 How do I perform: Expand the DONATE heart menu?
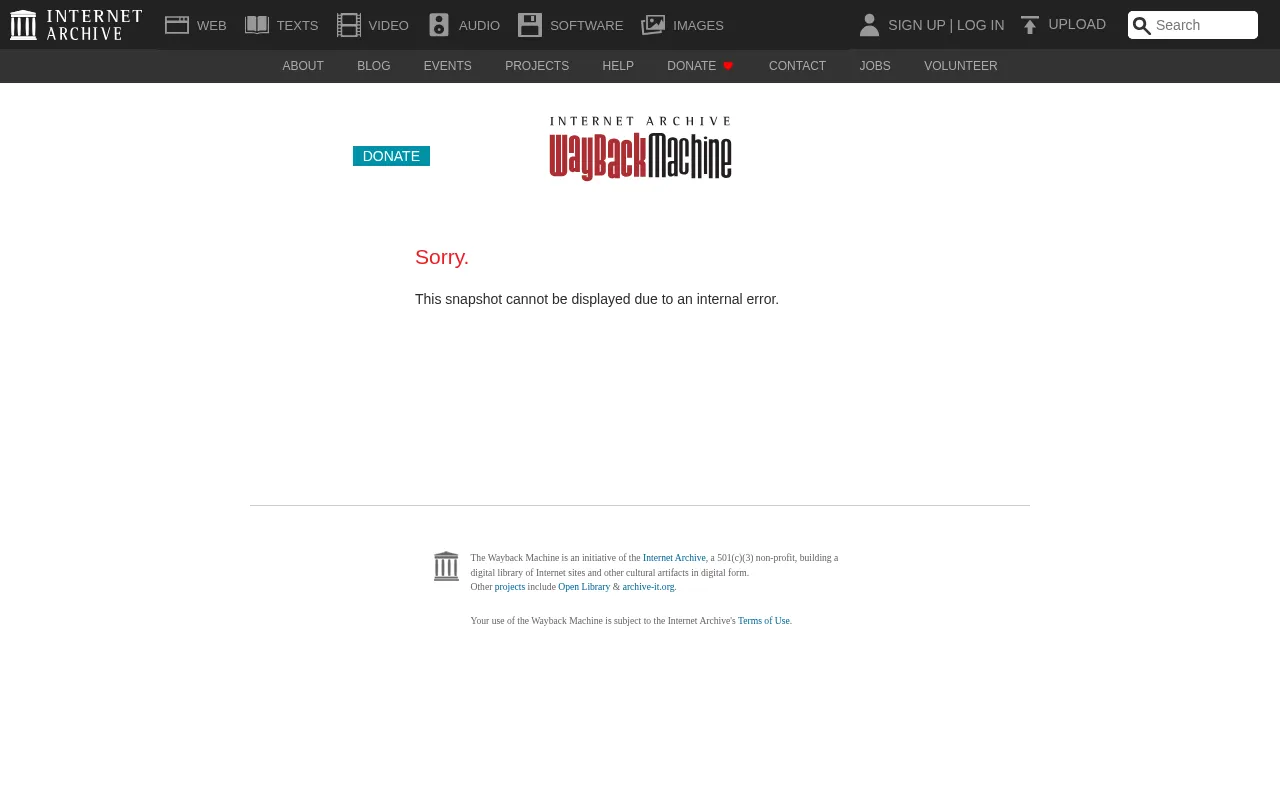(701, 66)
